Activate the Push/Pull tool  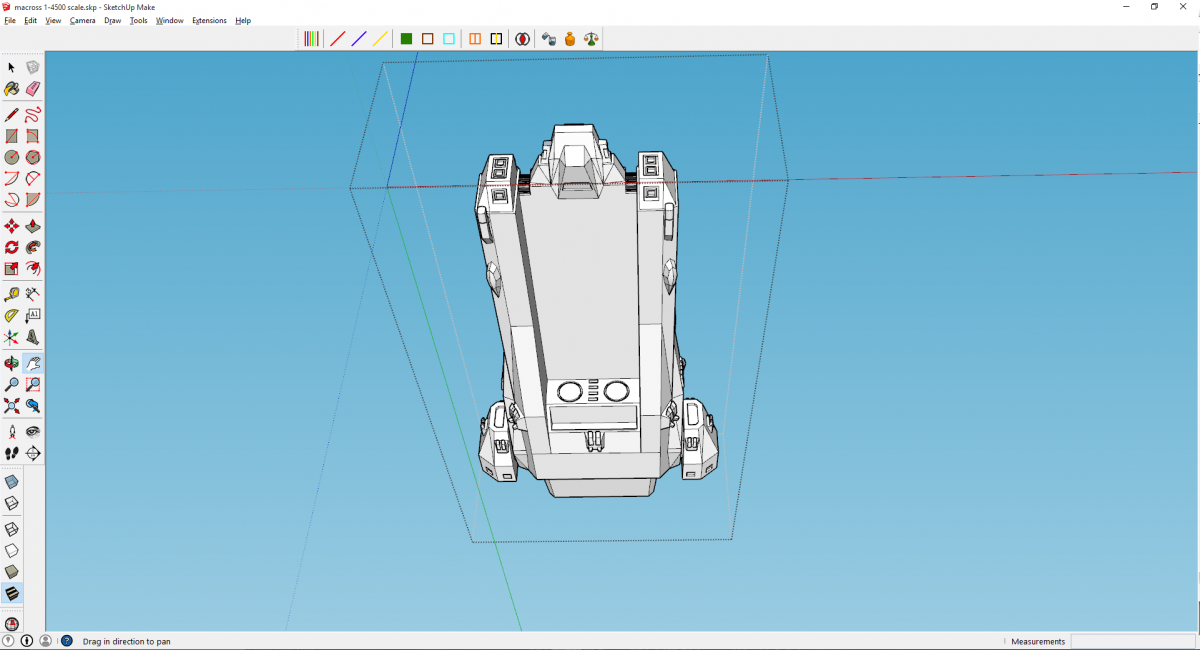point(33,226)
